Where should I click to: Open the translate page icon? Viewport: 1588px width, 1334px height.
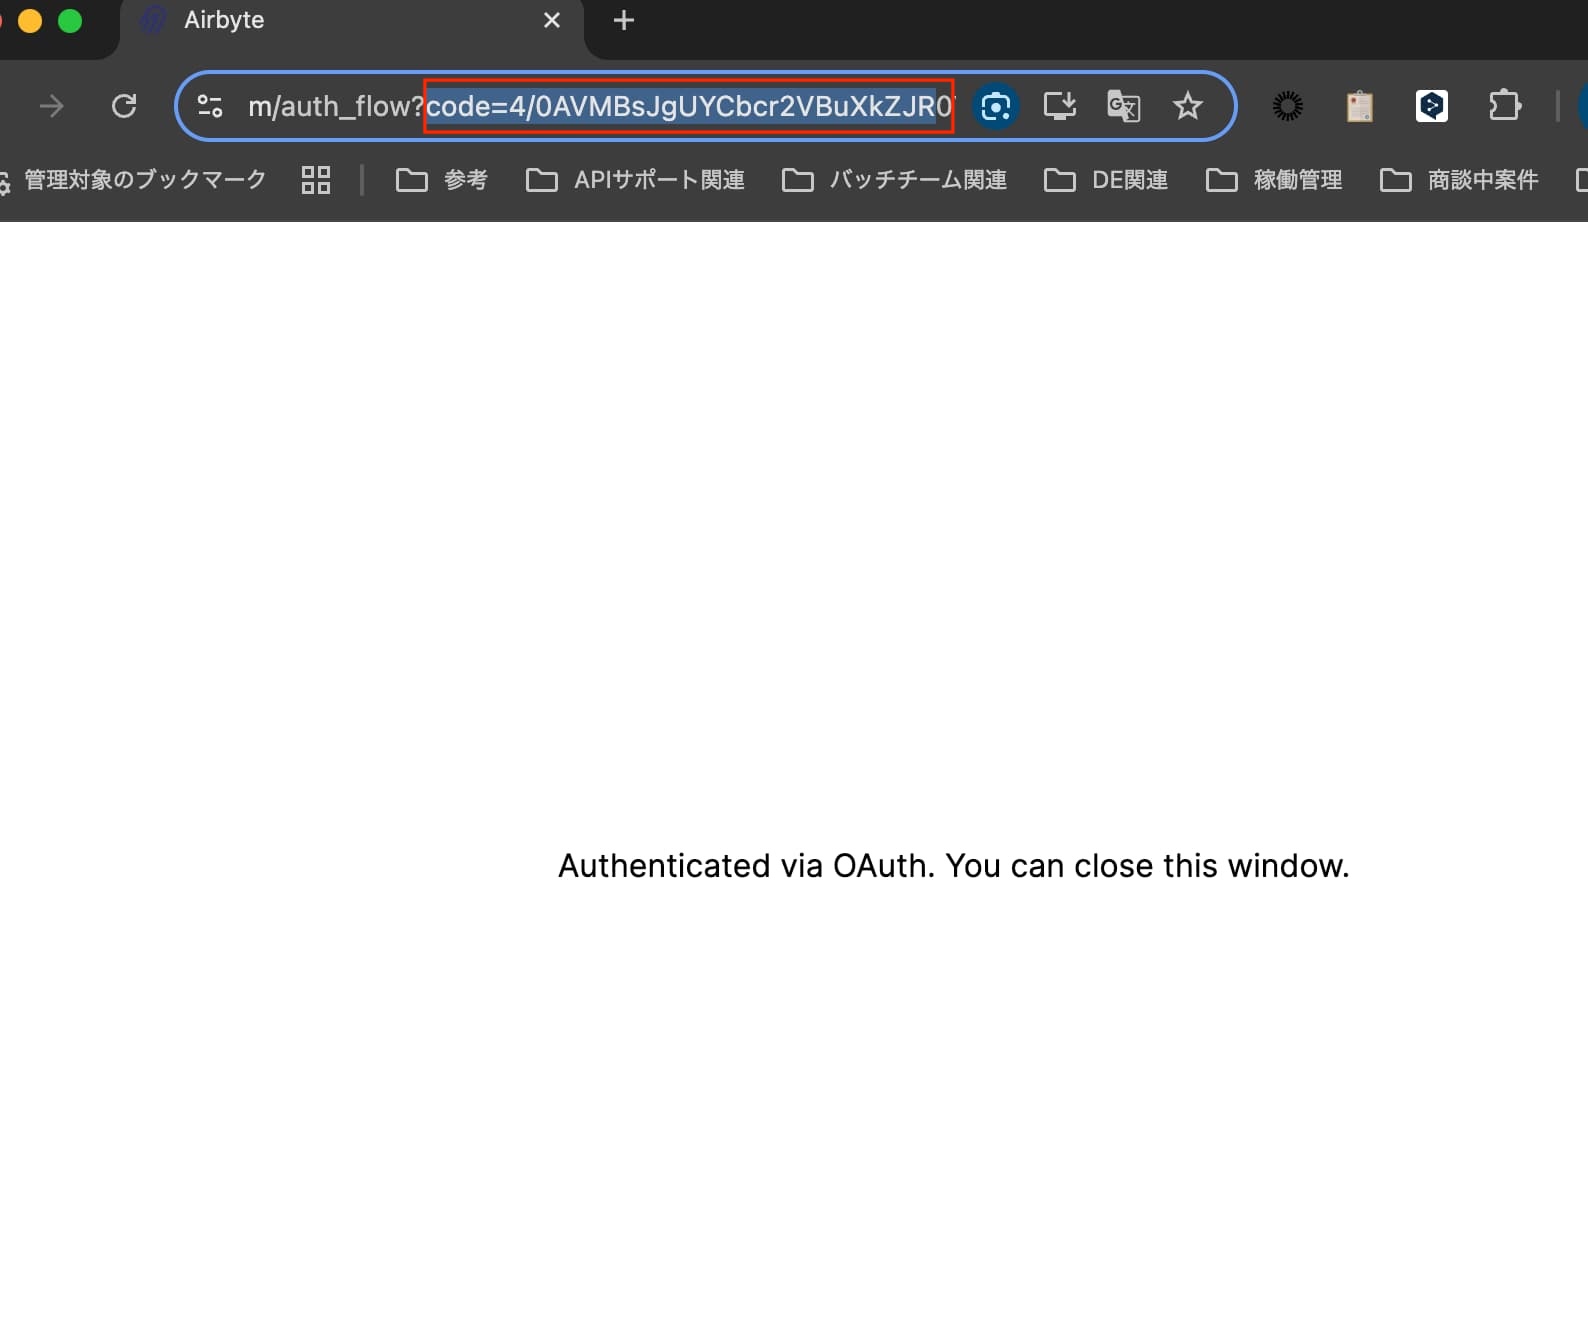tap(1123, 106)
